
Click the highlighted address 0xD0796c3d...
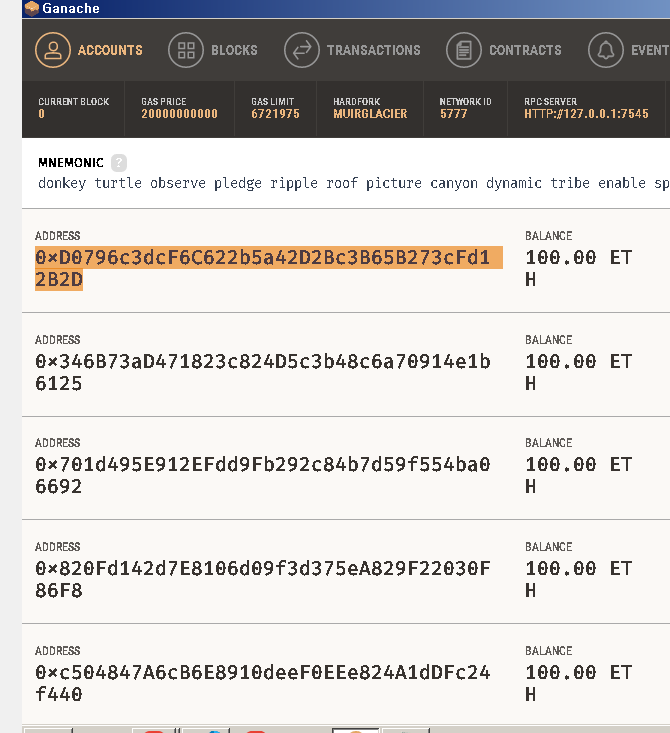(x=269, y=269)
